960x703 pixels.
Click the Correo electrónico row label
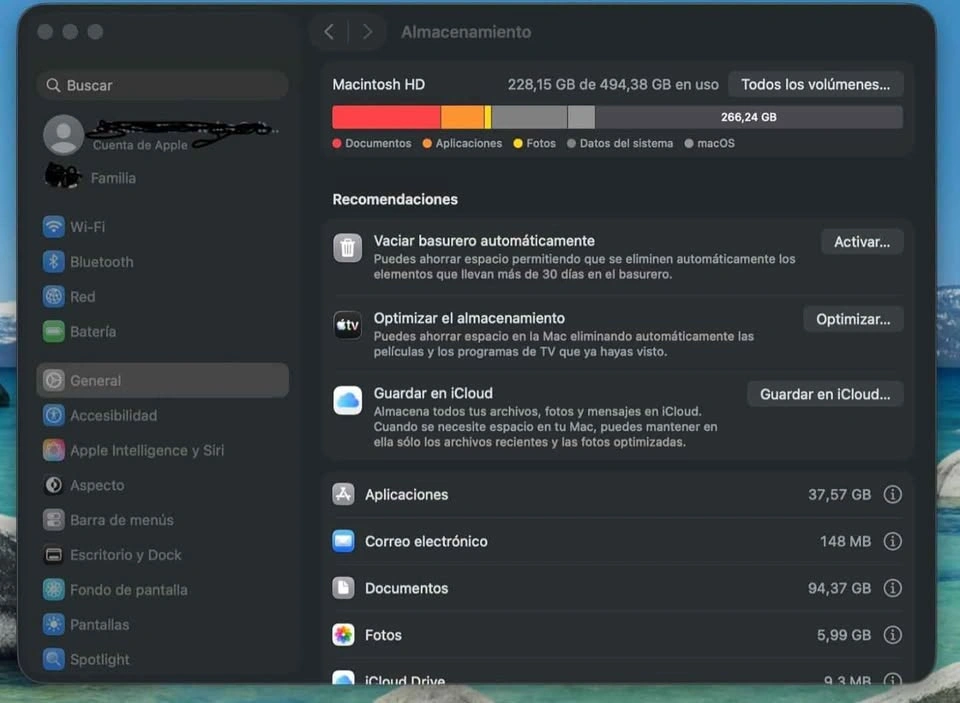(426, 541)
